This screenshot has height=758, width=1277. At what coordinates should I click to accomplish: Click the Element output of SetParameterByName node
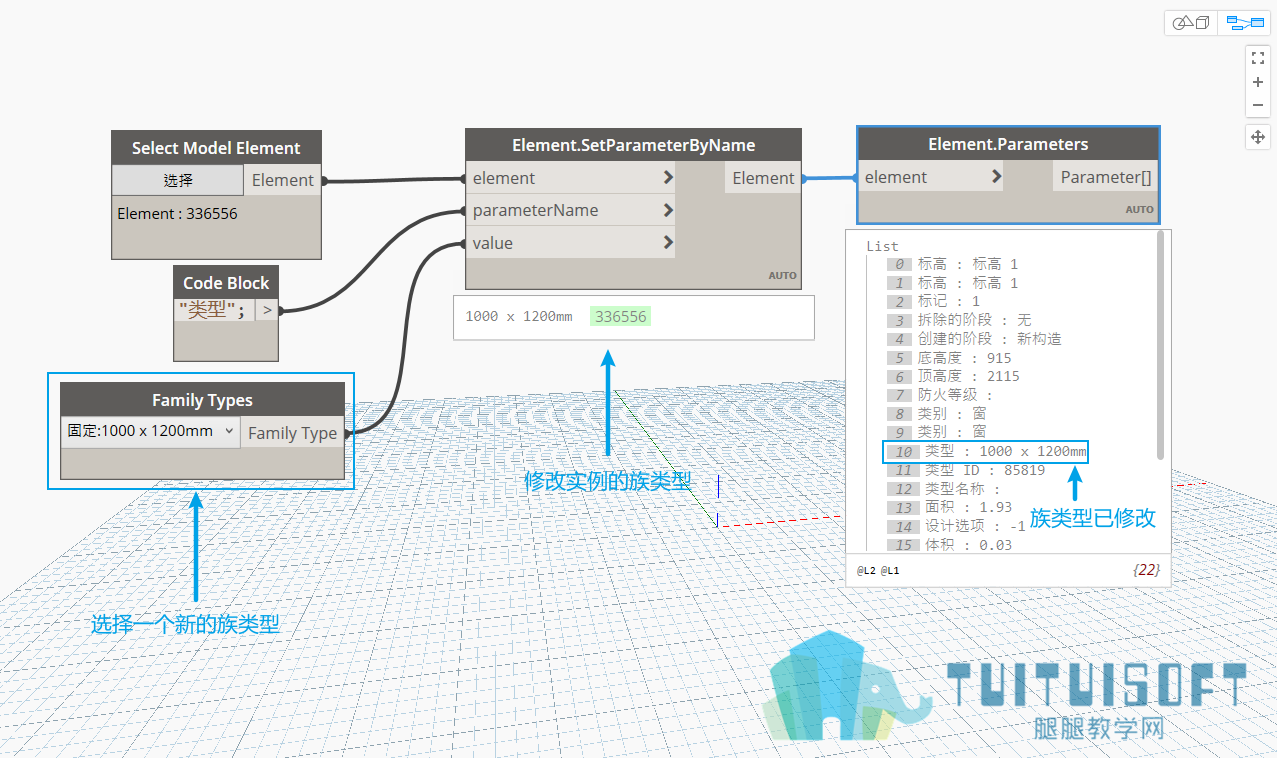click(x=763, y=178)
